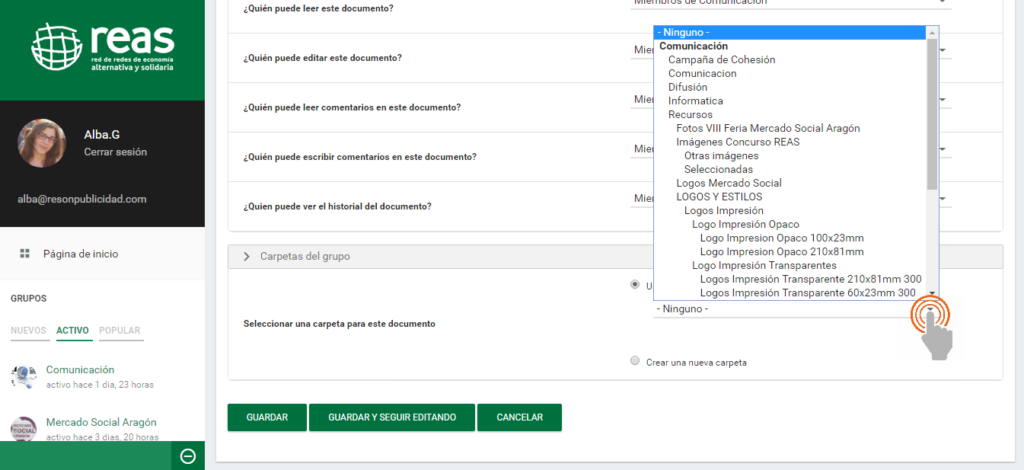Screen dimensions: 1024x470
Task: Open the Comunicación group avatar icon
Action: click(24, 376)
